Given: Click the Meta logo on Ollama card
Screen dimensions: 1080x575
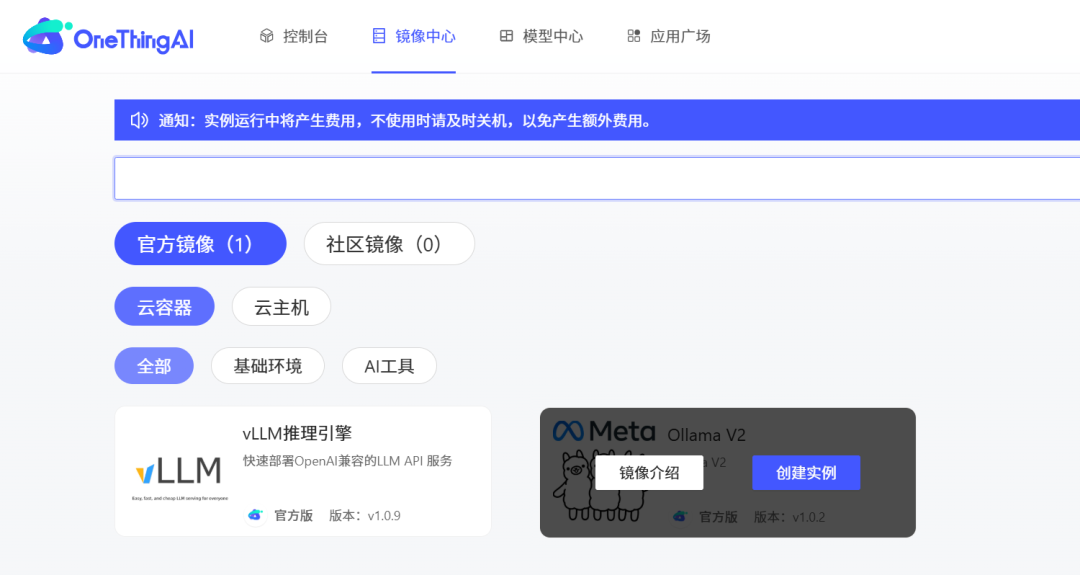Looking at the screenshot, I should [604, 431].
